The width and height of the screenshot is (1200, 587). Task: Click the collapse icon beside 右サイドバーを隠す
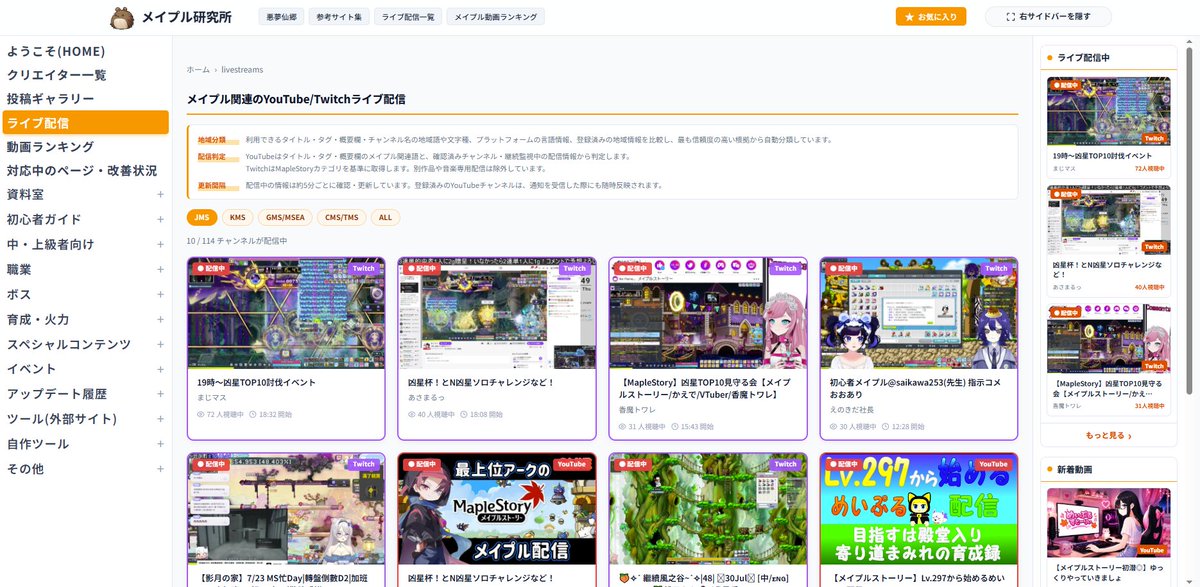tap(1011, 17)
